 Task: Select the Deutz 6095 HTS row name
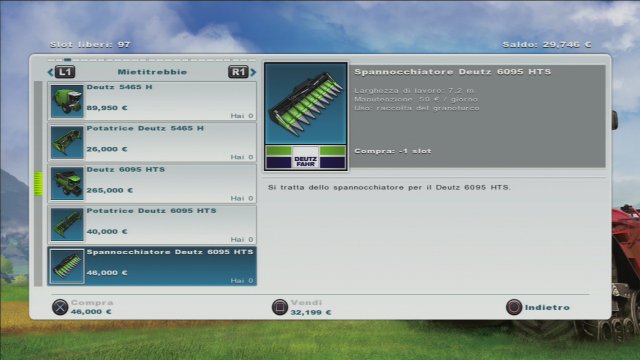(x=126, y=169)
